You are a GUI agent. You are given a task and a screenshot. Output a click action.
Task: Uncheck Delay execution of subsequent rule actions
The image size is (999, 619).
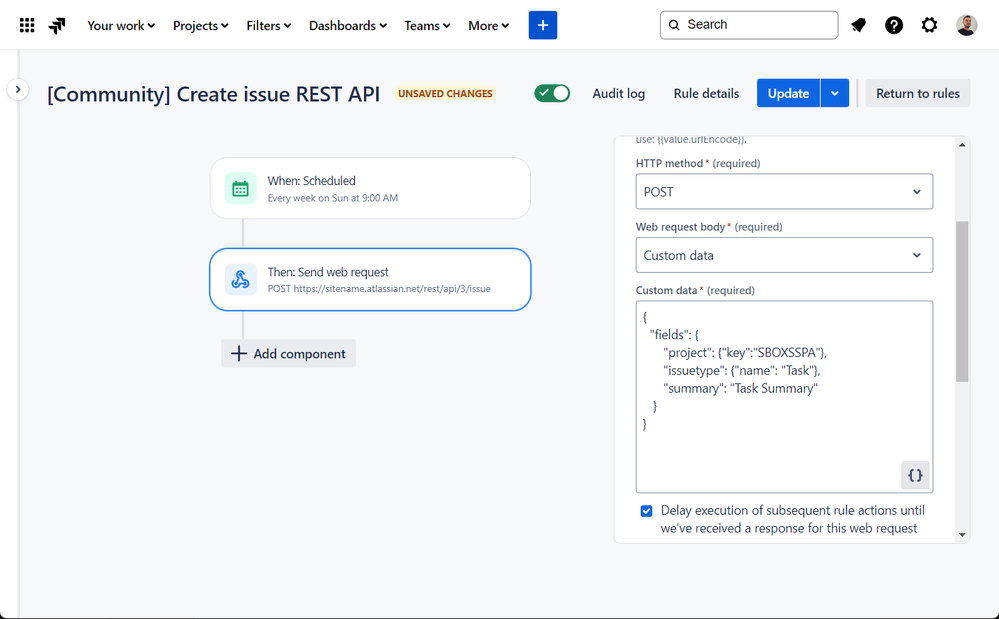[x=646, y=511]
